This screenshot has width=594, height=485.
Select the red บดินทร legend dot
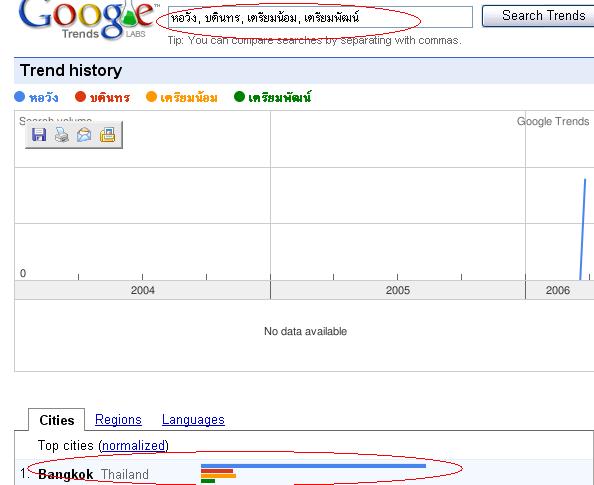coord(80,97)
